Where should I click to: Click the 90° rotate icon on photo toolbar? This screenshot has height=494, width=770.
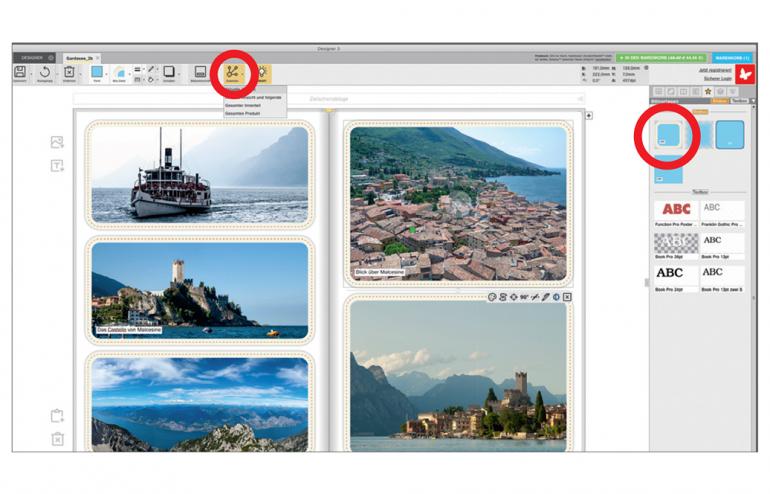(x=524, y=297)
